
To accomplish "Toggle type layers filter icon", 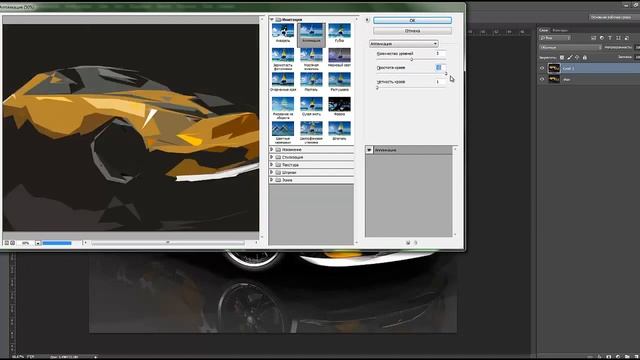I will coord(610,38).
